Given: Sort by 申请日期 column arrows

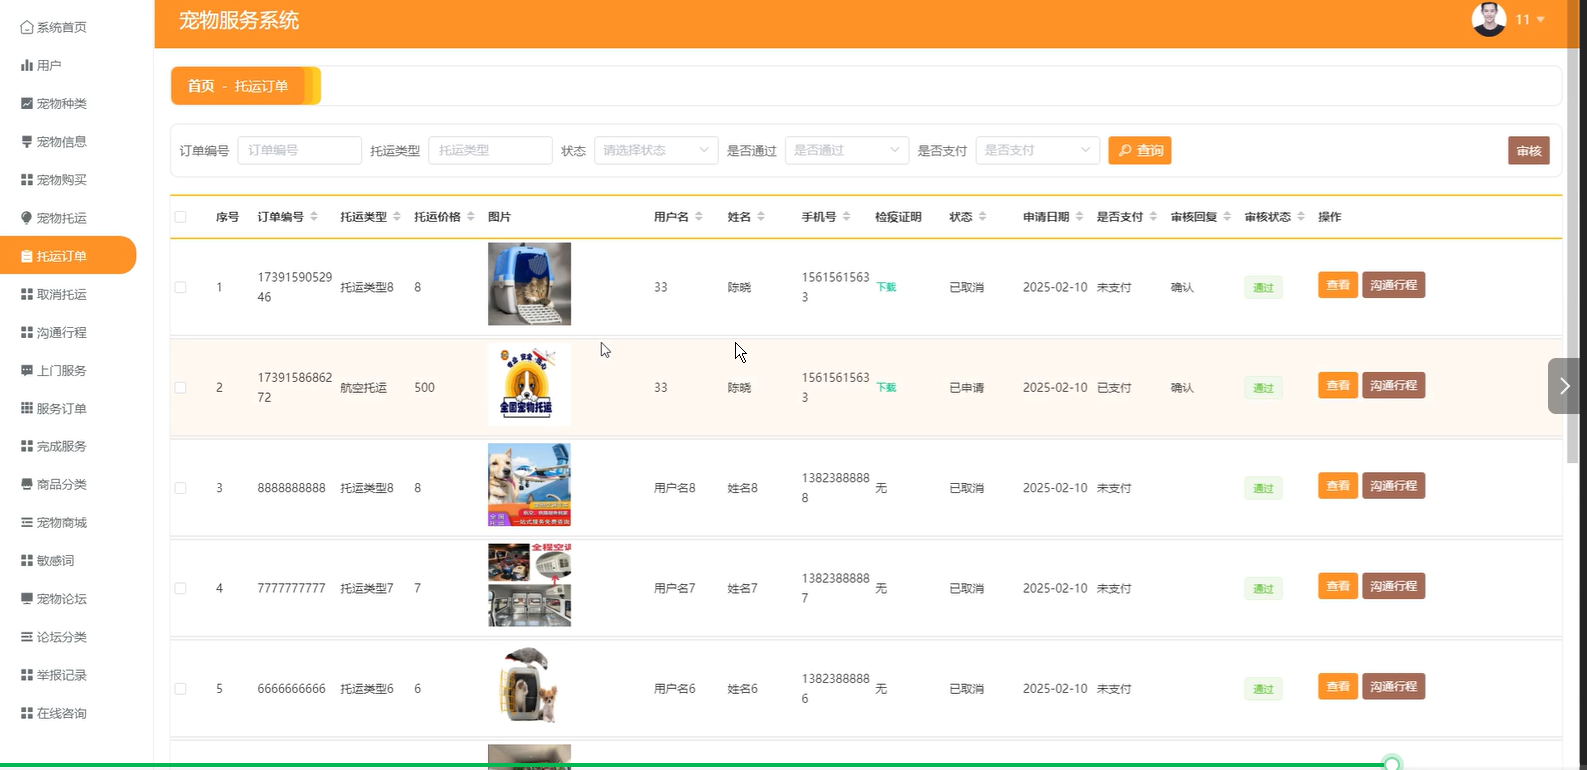Looking at the screenshot, I should 1079,216.
